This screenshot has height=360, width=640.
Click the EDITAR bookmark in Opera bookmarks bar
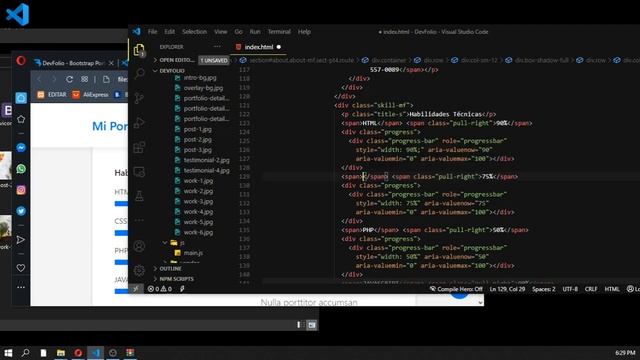point(52,94)
